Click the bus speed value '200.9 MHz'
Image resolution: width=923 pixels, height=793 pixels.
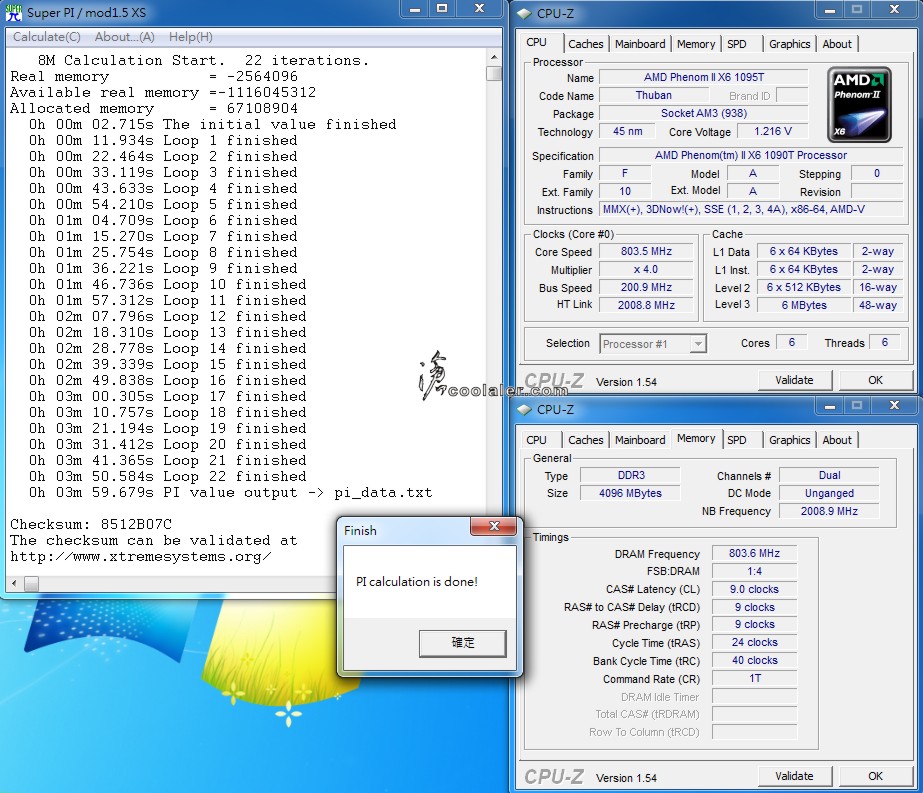(646, 287)
